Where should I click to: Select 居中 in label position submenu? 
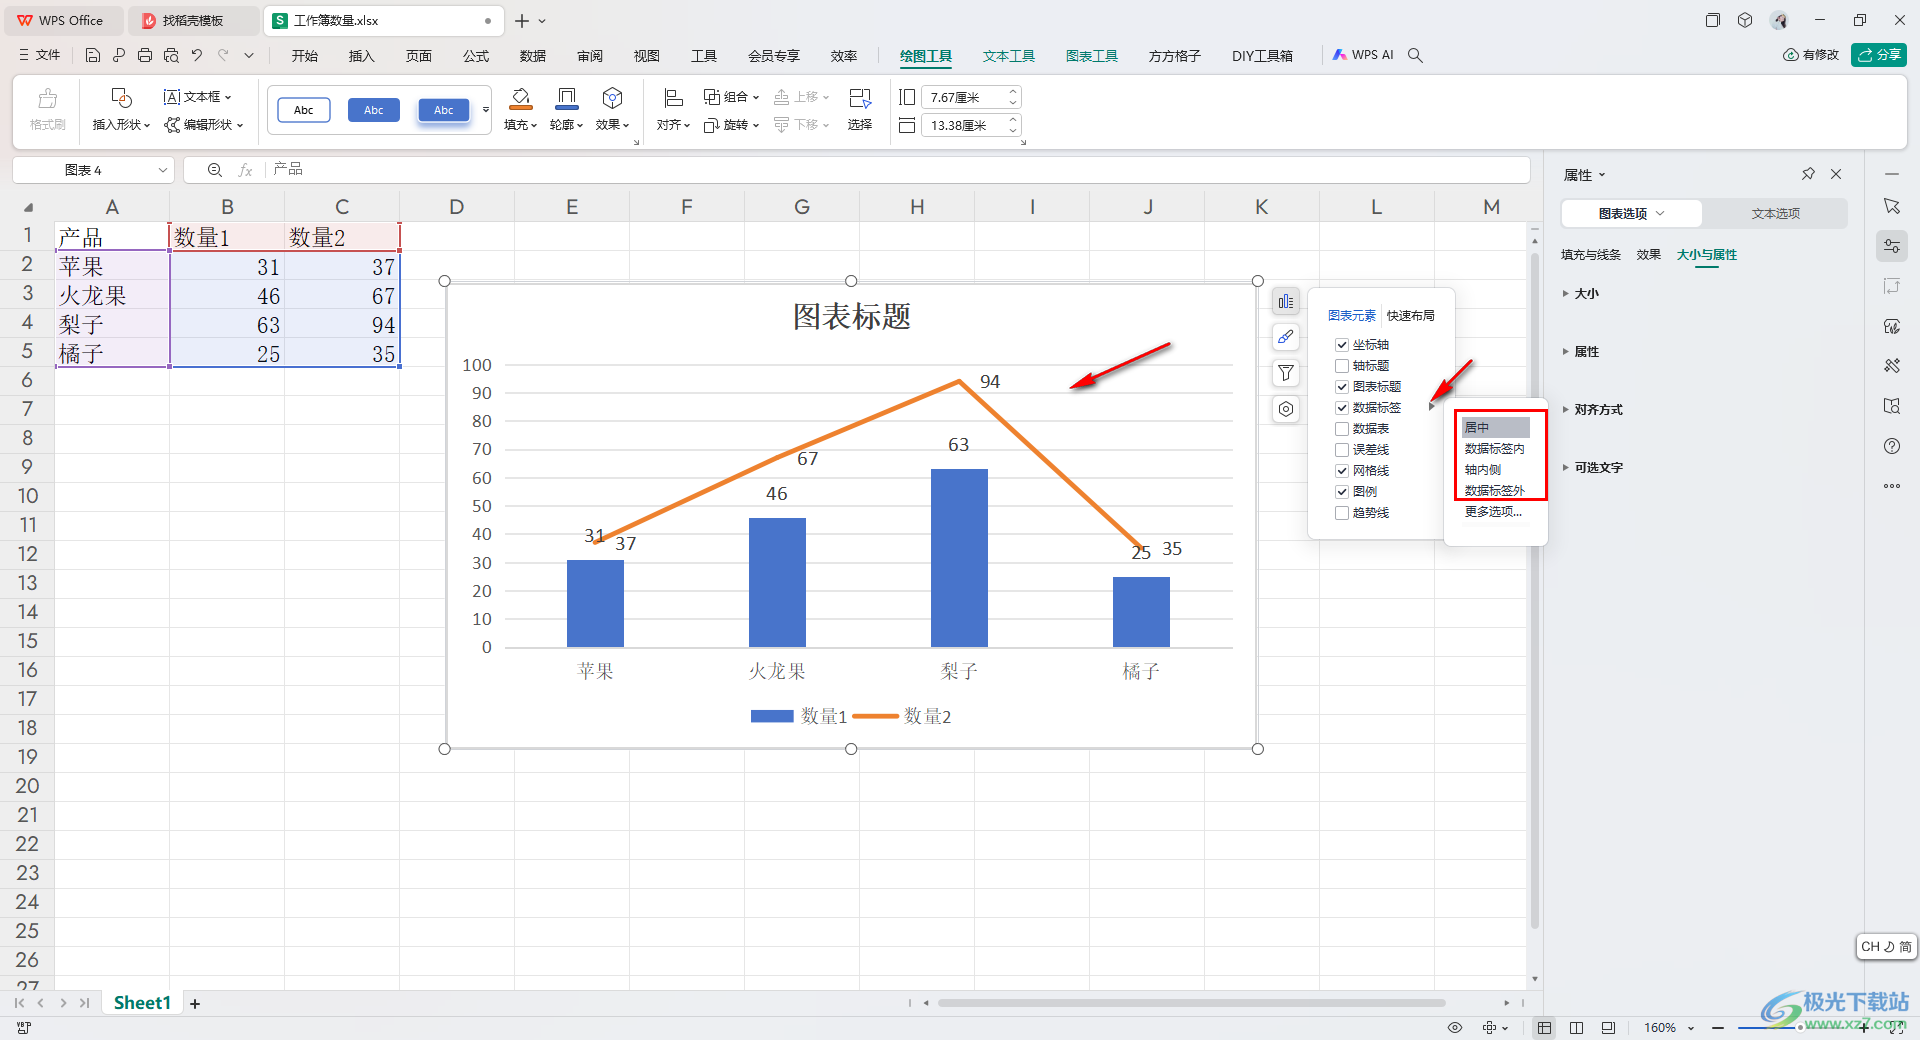[1495, 428]
